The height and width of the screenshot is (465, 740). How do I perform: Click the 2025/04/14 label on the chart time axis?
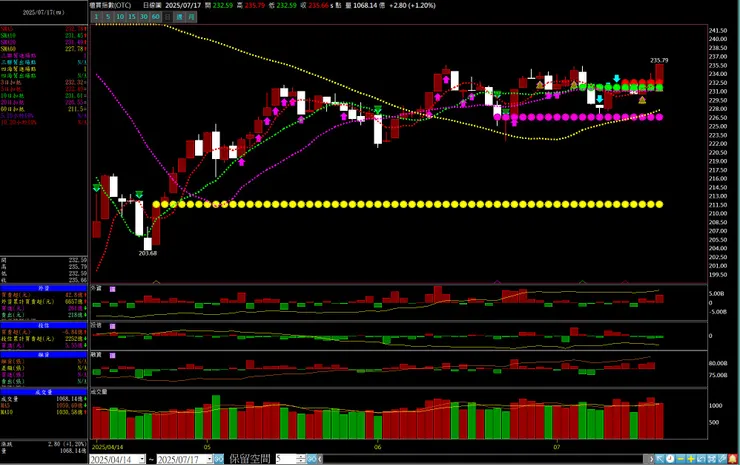(108, 447)
